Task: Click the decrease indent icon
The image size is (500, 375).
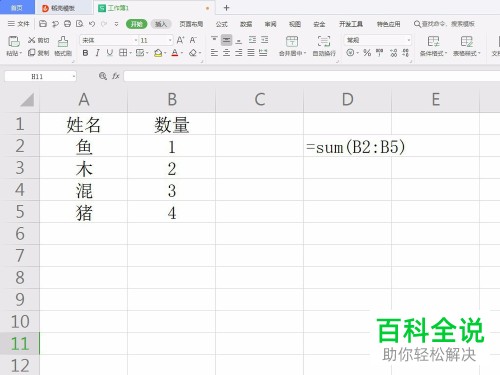Action: tap(252, 40)
